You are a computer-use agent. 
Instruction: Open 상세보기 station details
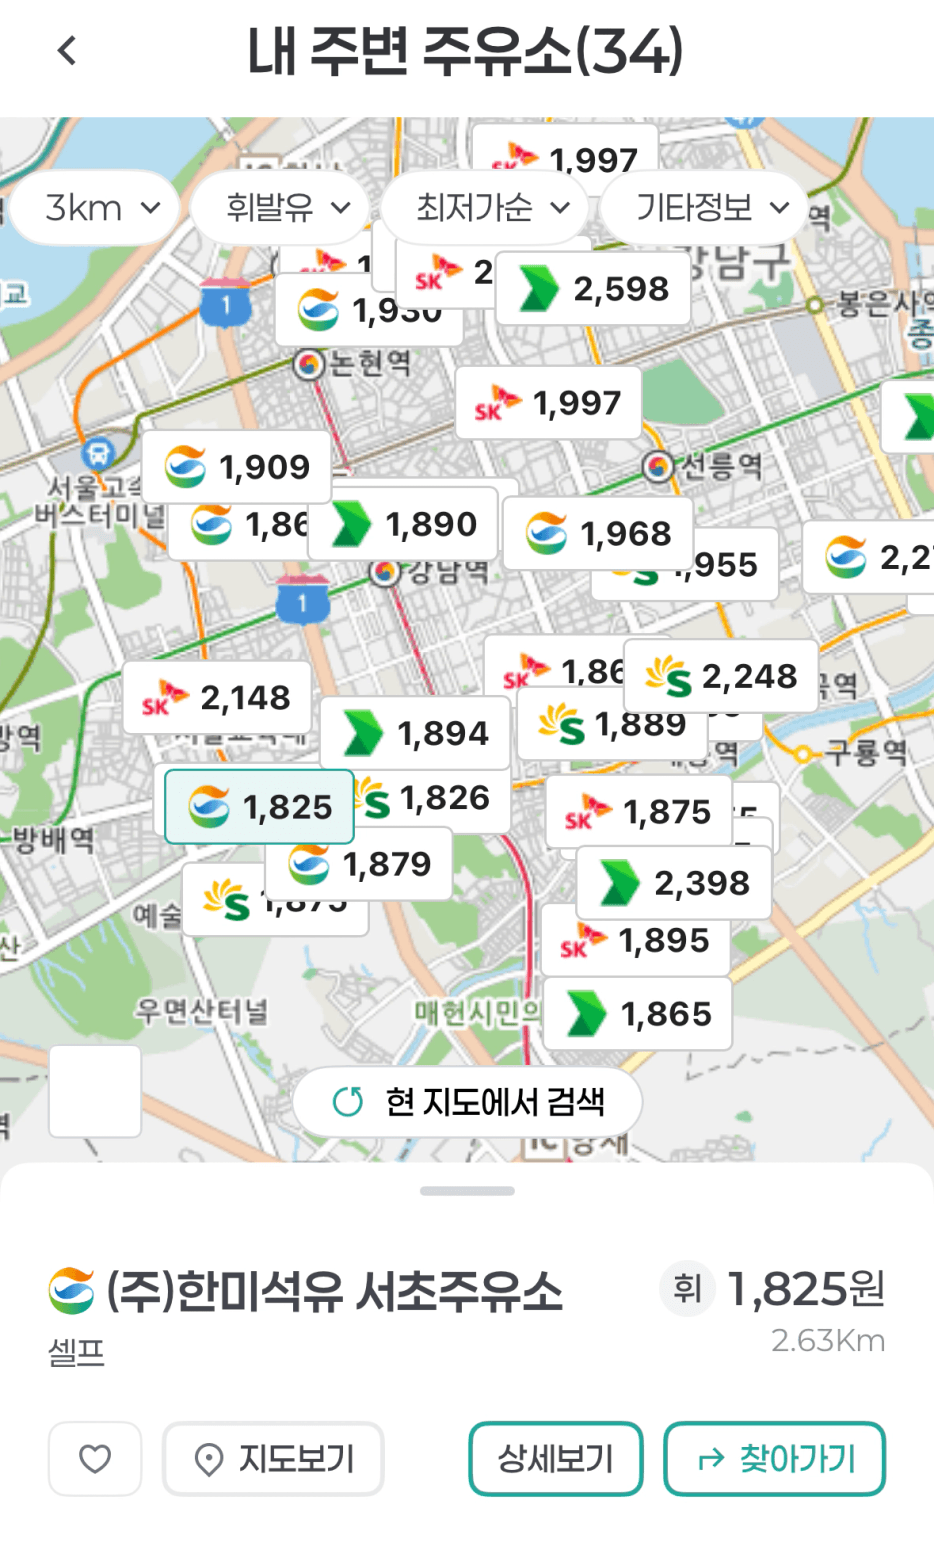click(x=556, y=1459)
